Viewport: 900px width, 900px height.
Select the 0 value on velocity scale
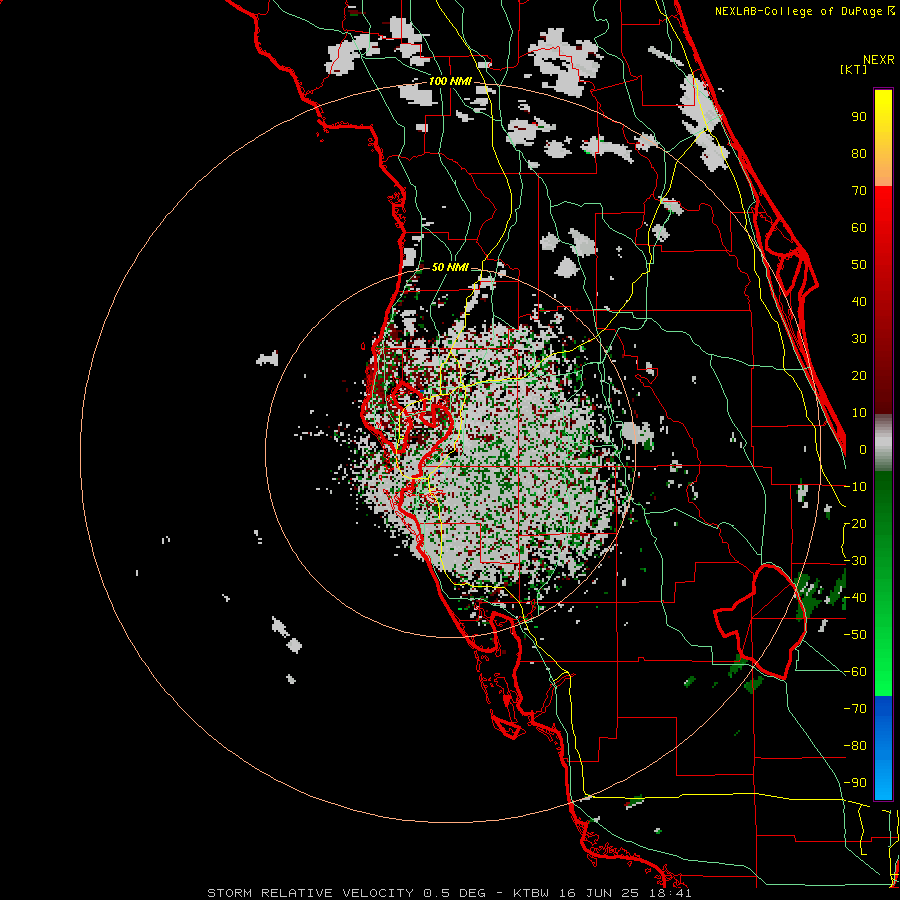tap(863, 450)
